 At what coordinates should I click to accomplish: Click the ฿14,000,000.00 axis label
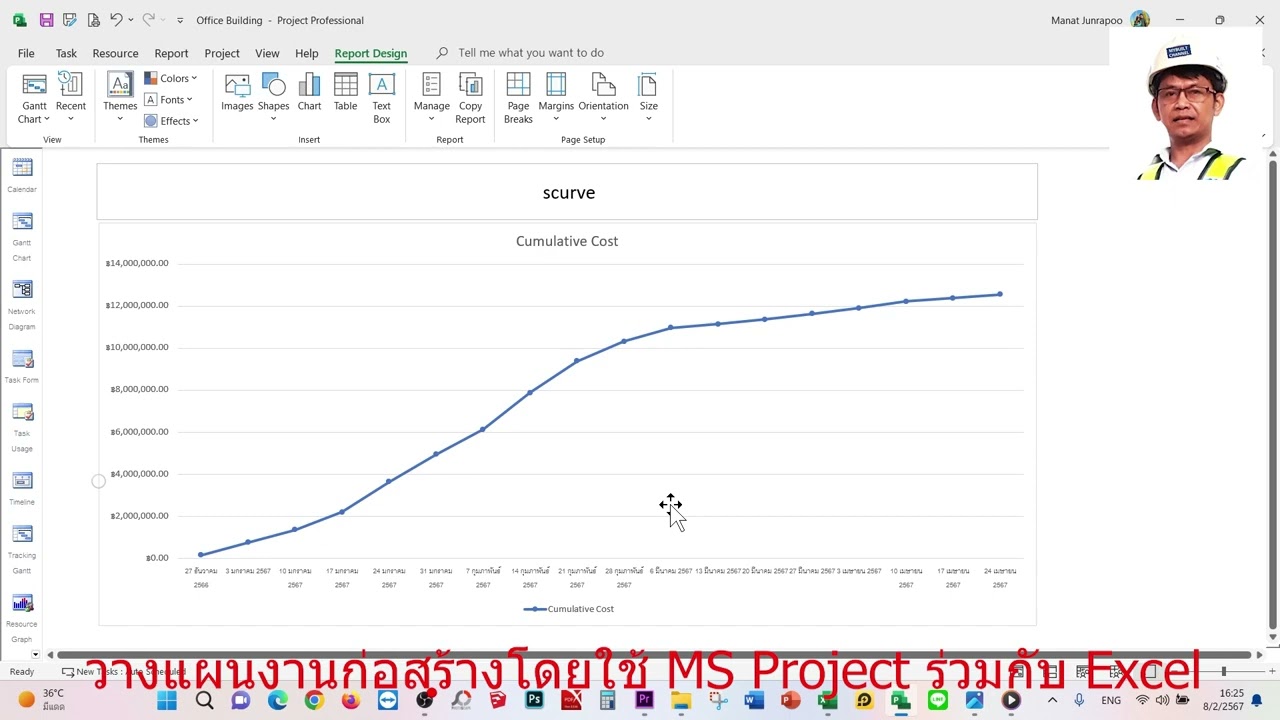tap(137, 263)
